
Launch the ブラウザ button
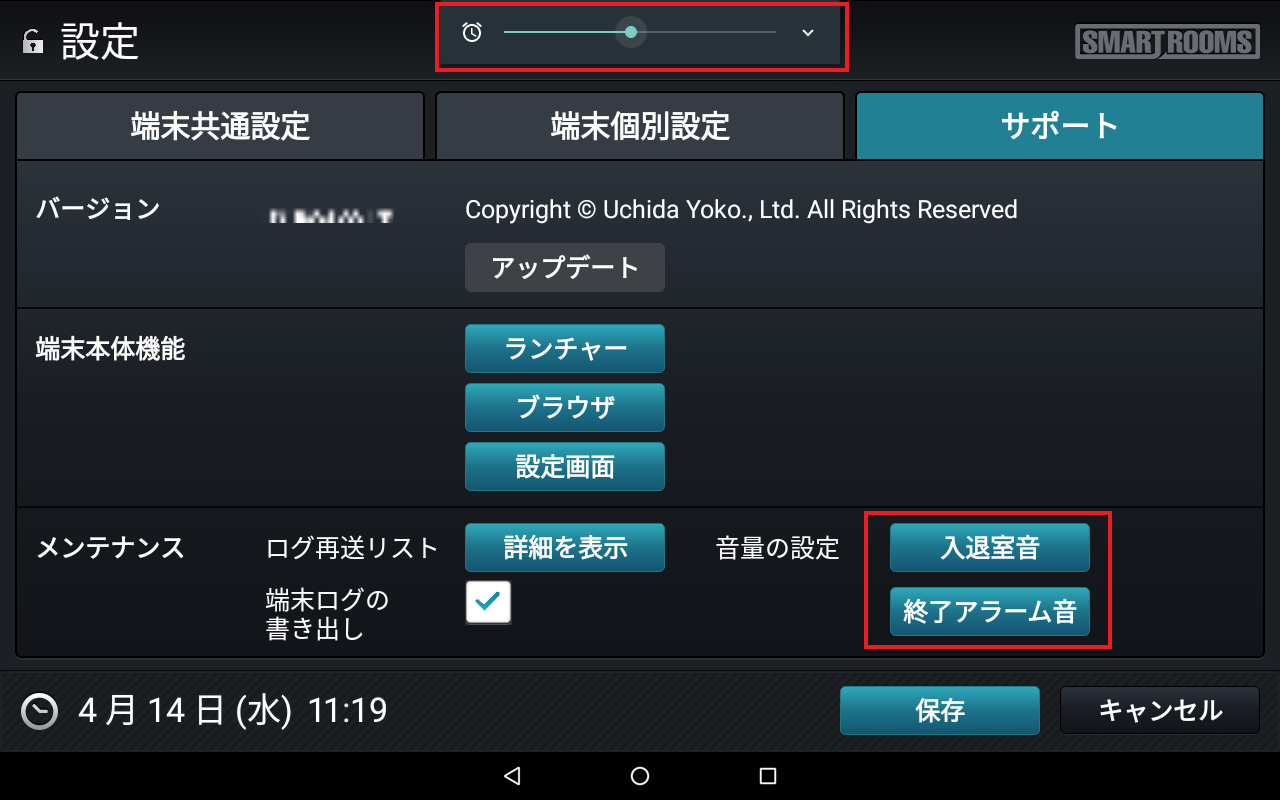click(565, 407)
